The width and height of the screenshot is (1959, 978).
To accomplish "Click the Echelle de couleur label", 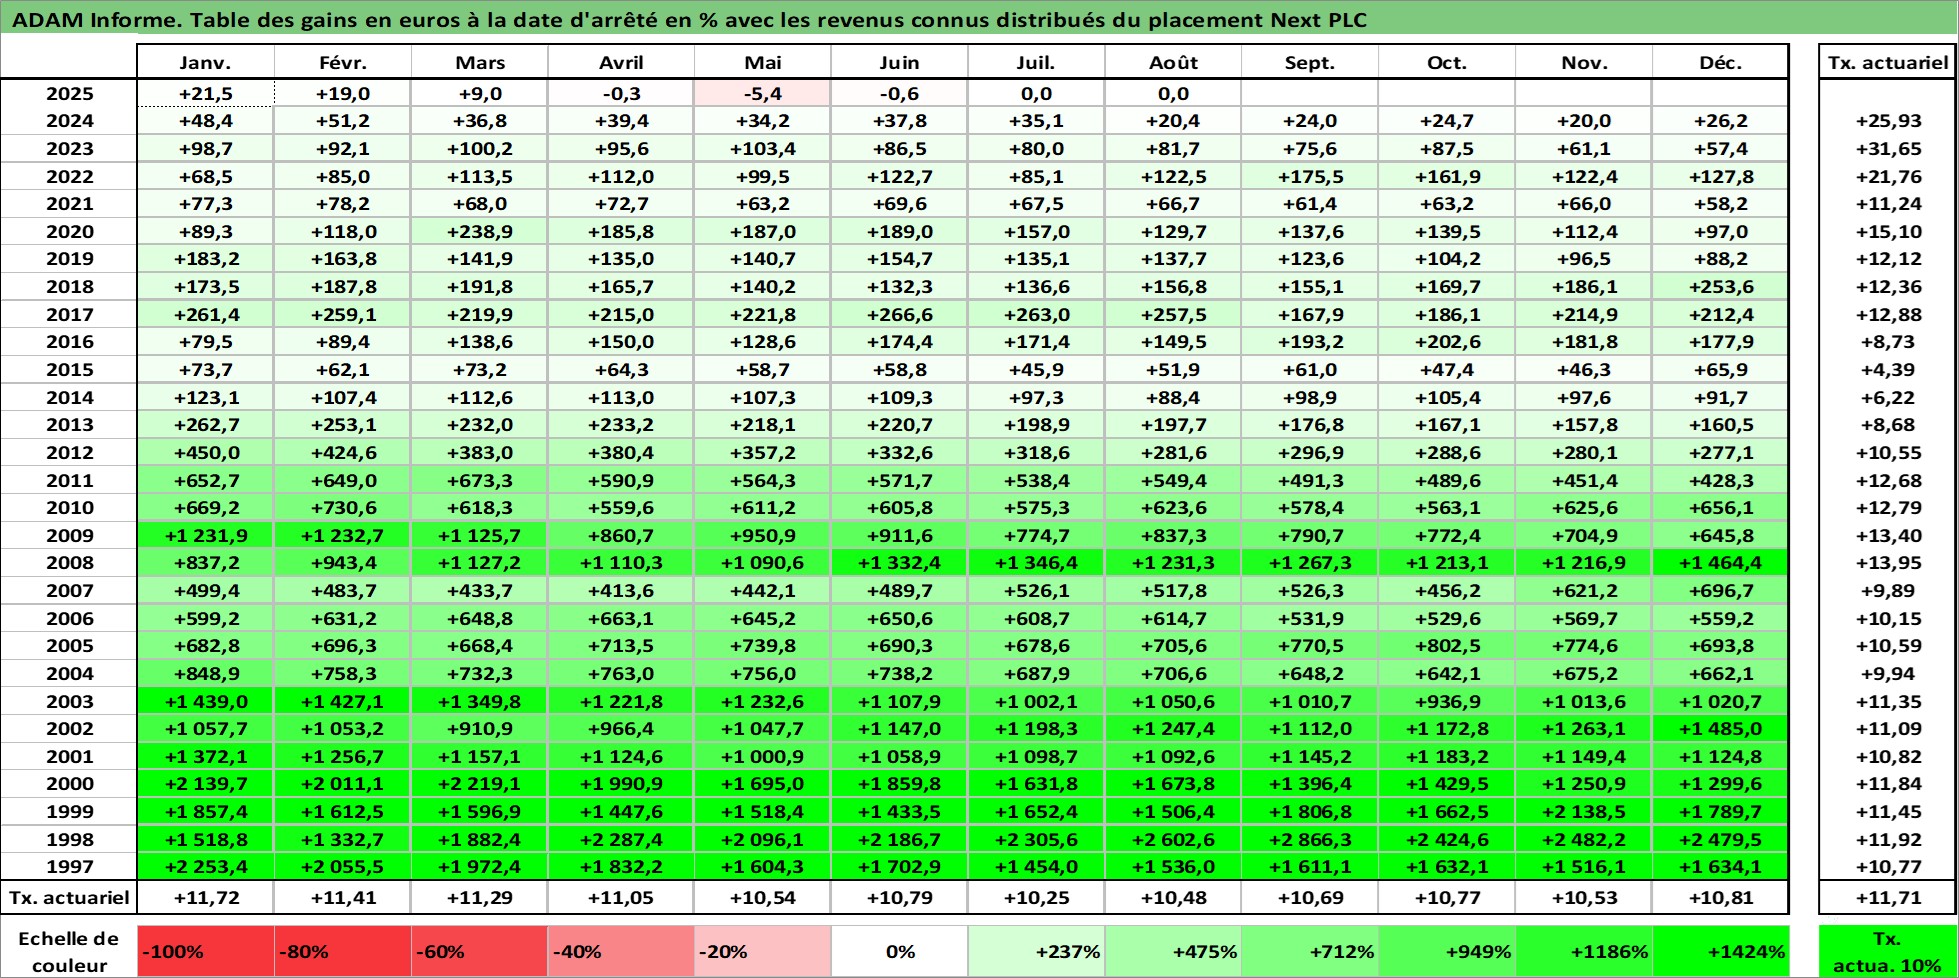I will [x=69, y=952].
